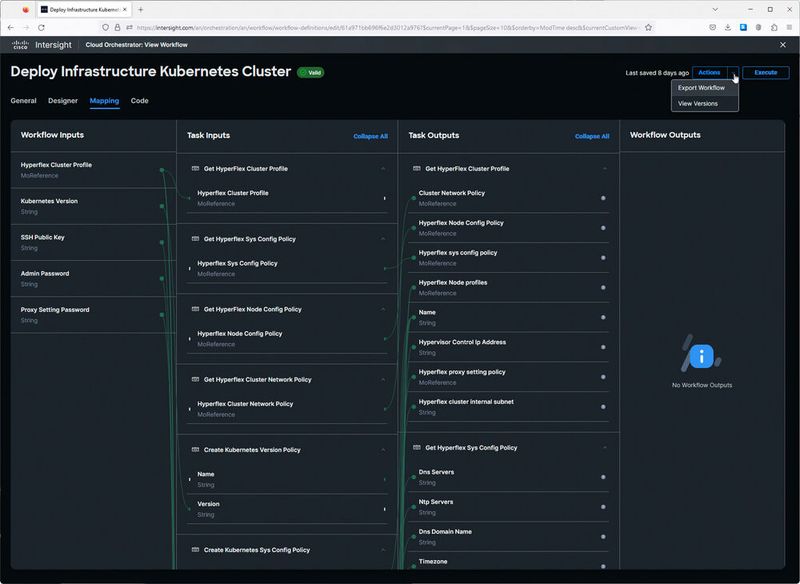Collapse Get HyperFlex Node Config Policy section
The width and height of the screenshot is (800, 584).
[x=383, y=309]
